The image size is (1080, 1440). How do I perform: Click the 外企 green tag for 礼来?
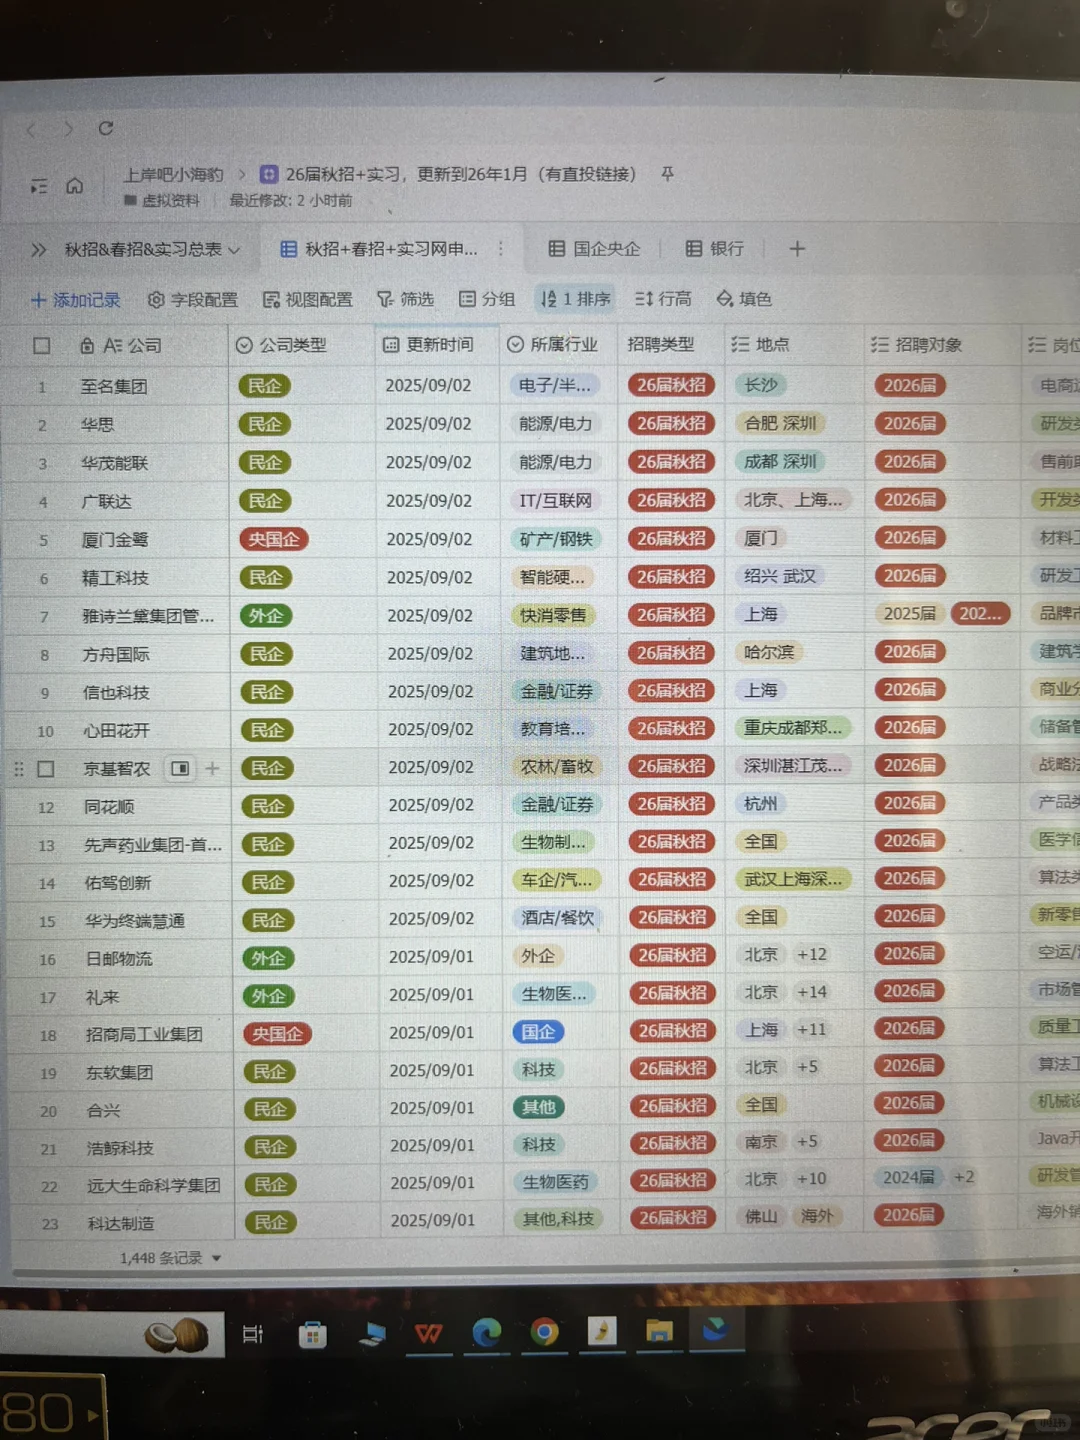268,997
